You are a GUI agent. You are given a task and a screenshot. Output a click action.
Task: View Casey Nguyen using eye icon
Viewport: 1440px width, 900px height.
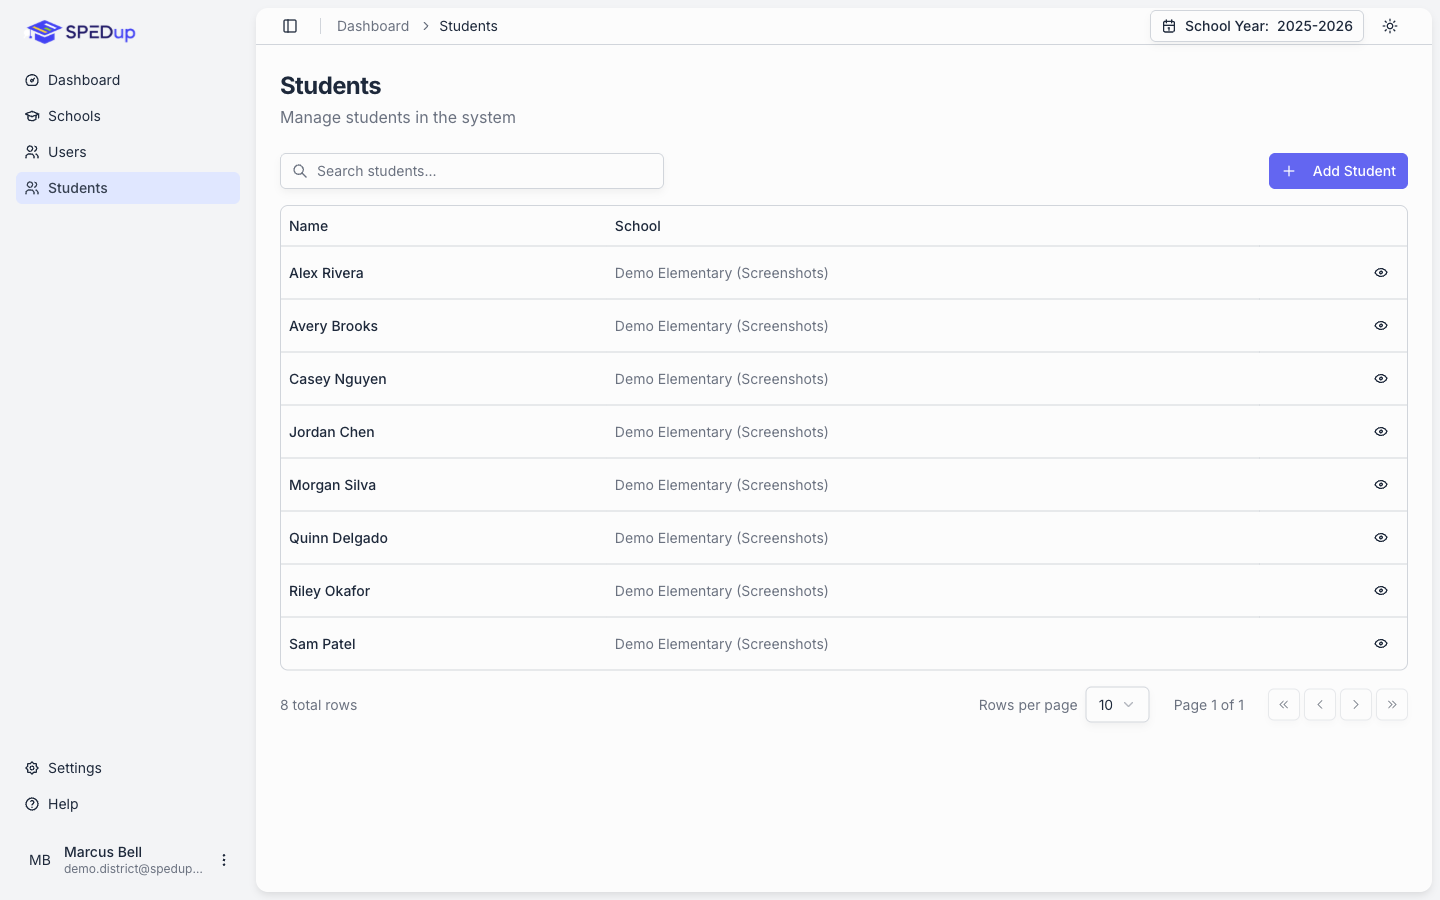point(1381,379)
